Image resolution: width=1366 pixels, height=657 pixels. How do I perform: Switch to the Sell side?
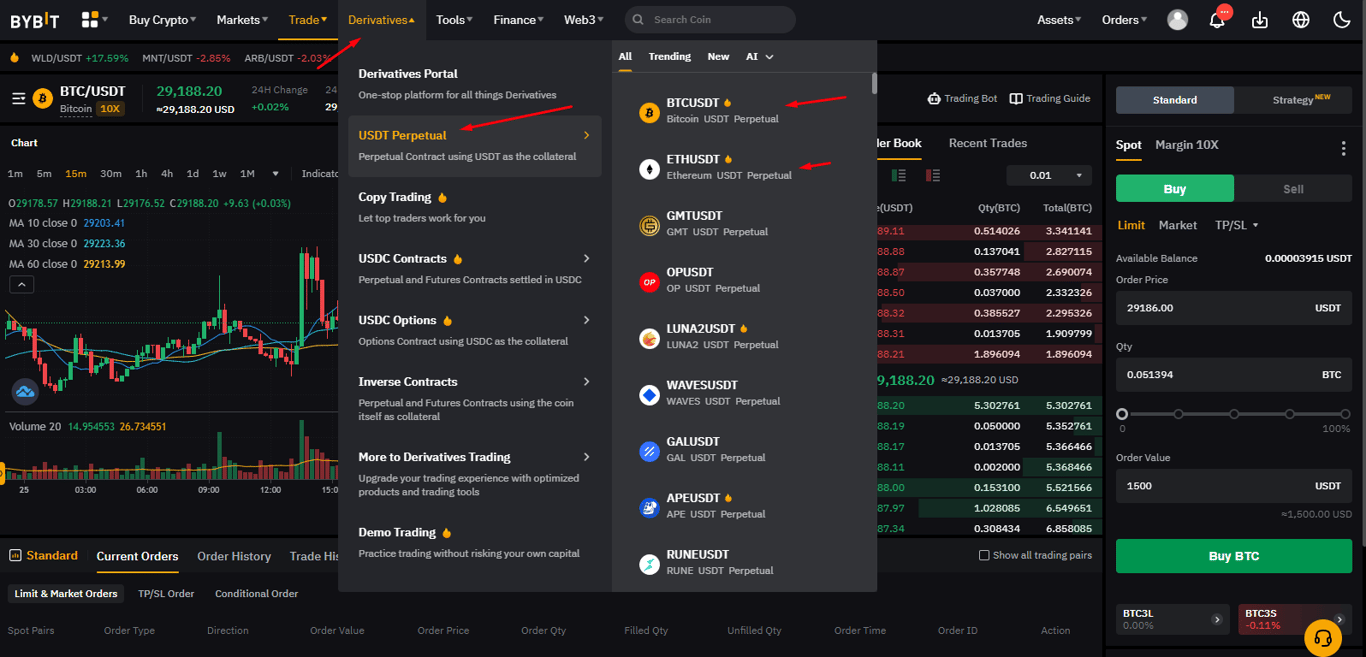pyautogui.click(x=1292, y=188)
